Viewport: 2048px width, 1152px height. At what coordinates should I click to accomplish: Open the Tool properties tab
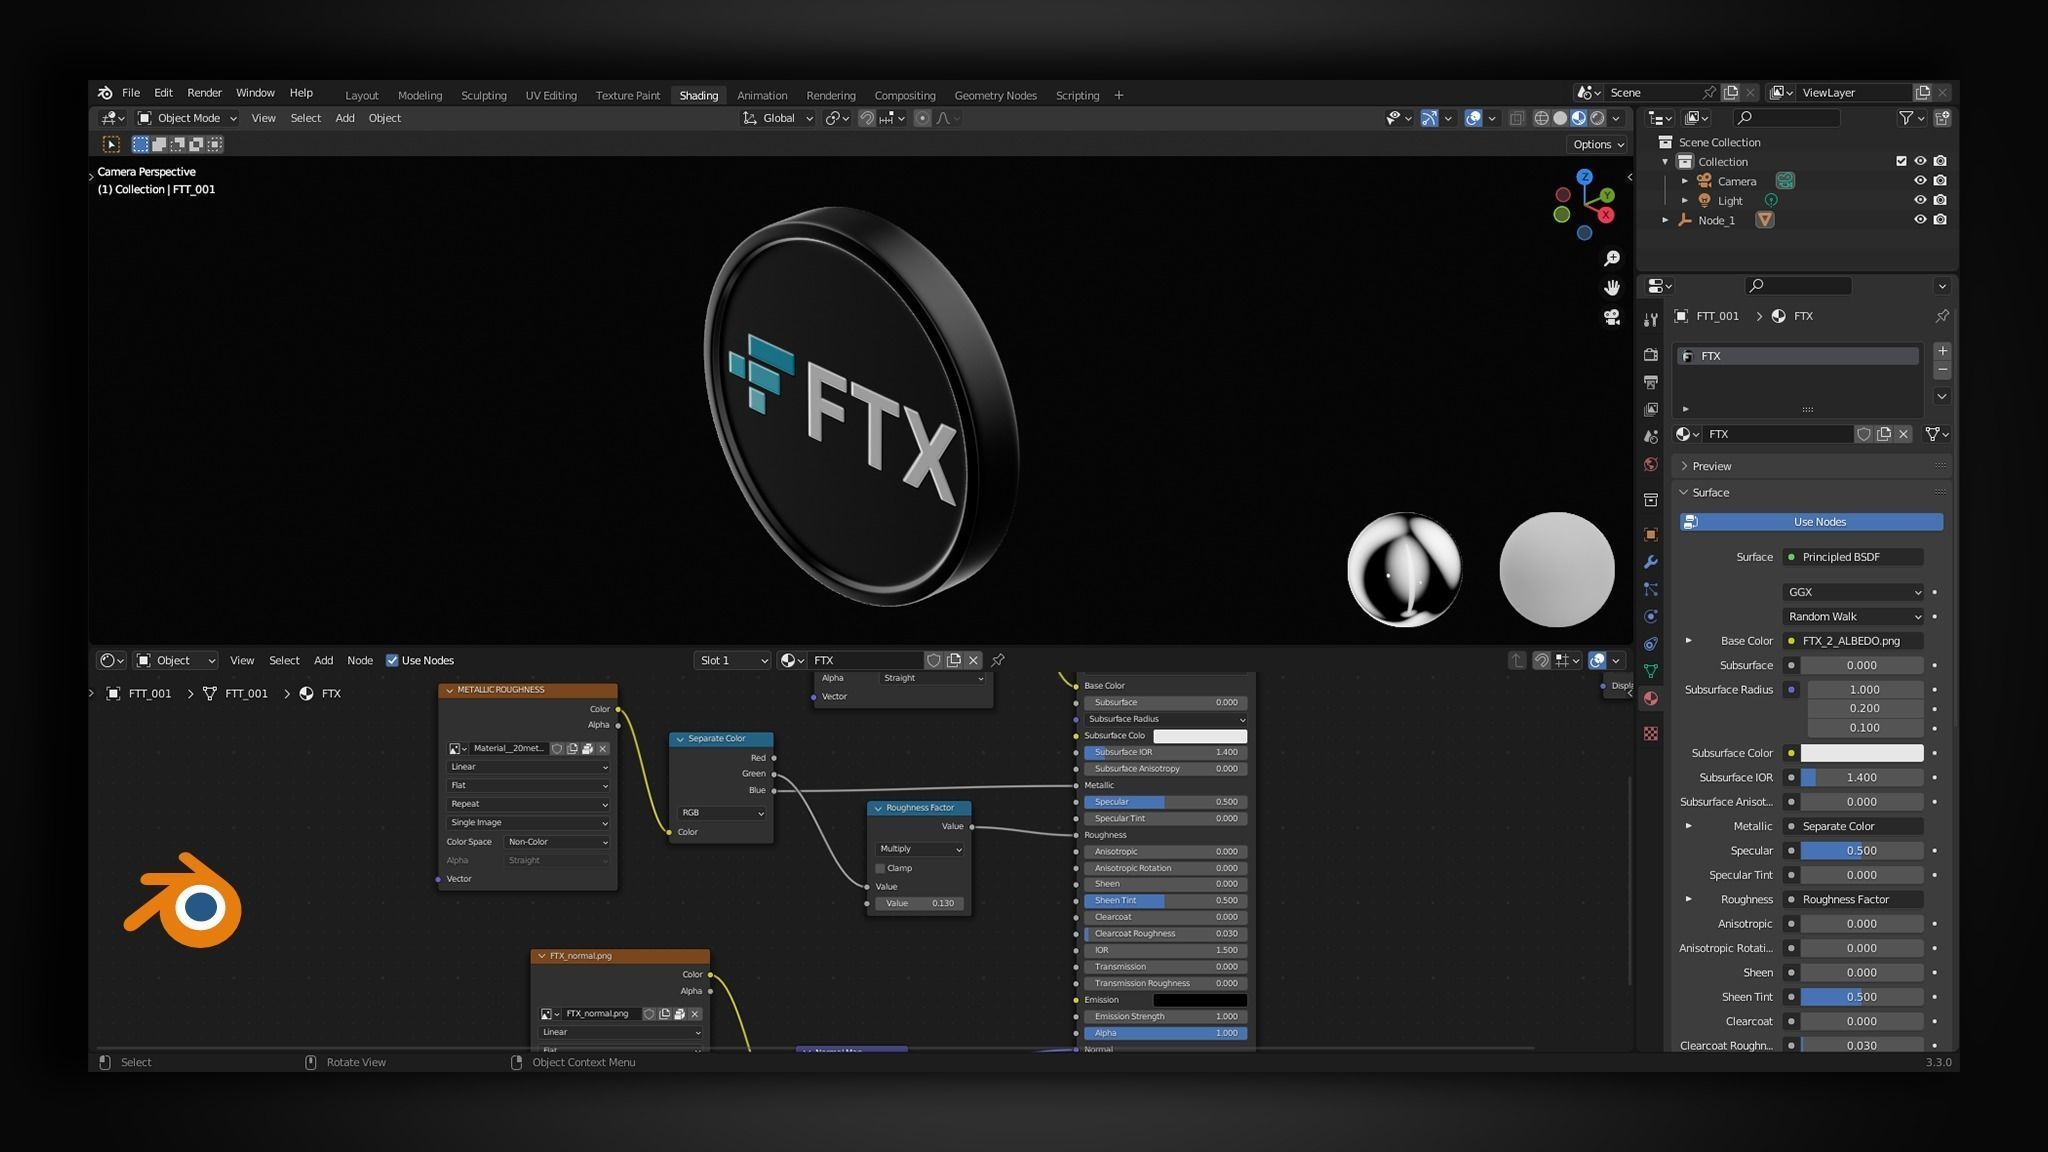1651,320
